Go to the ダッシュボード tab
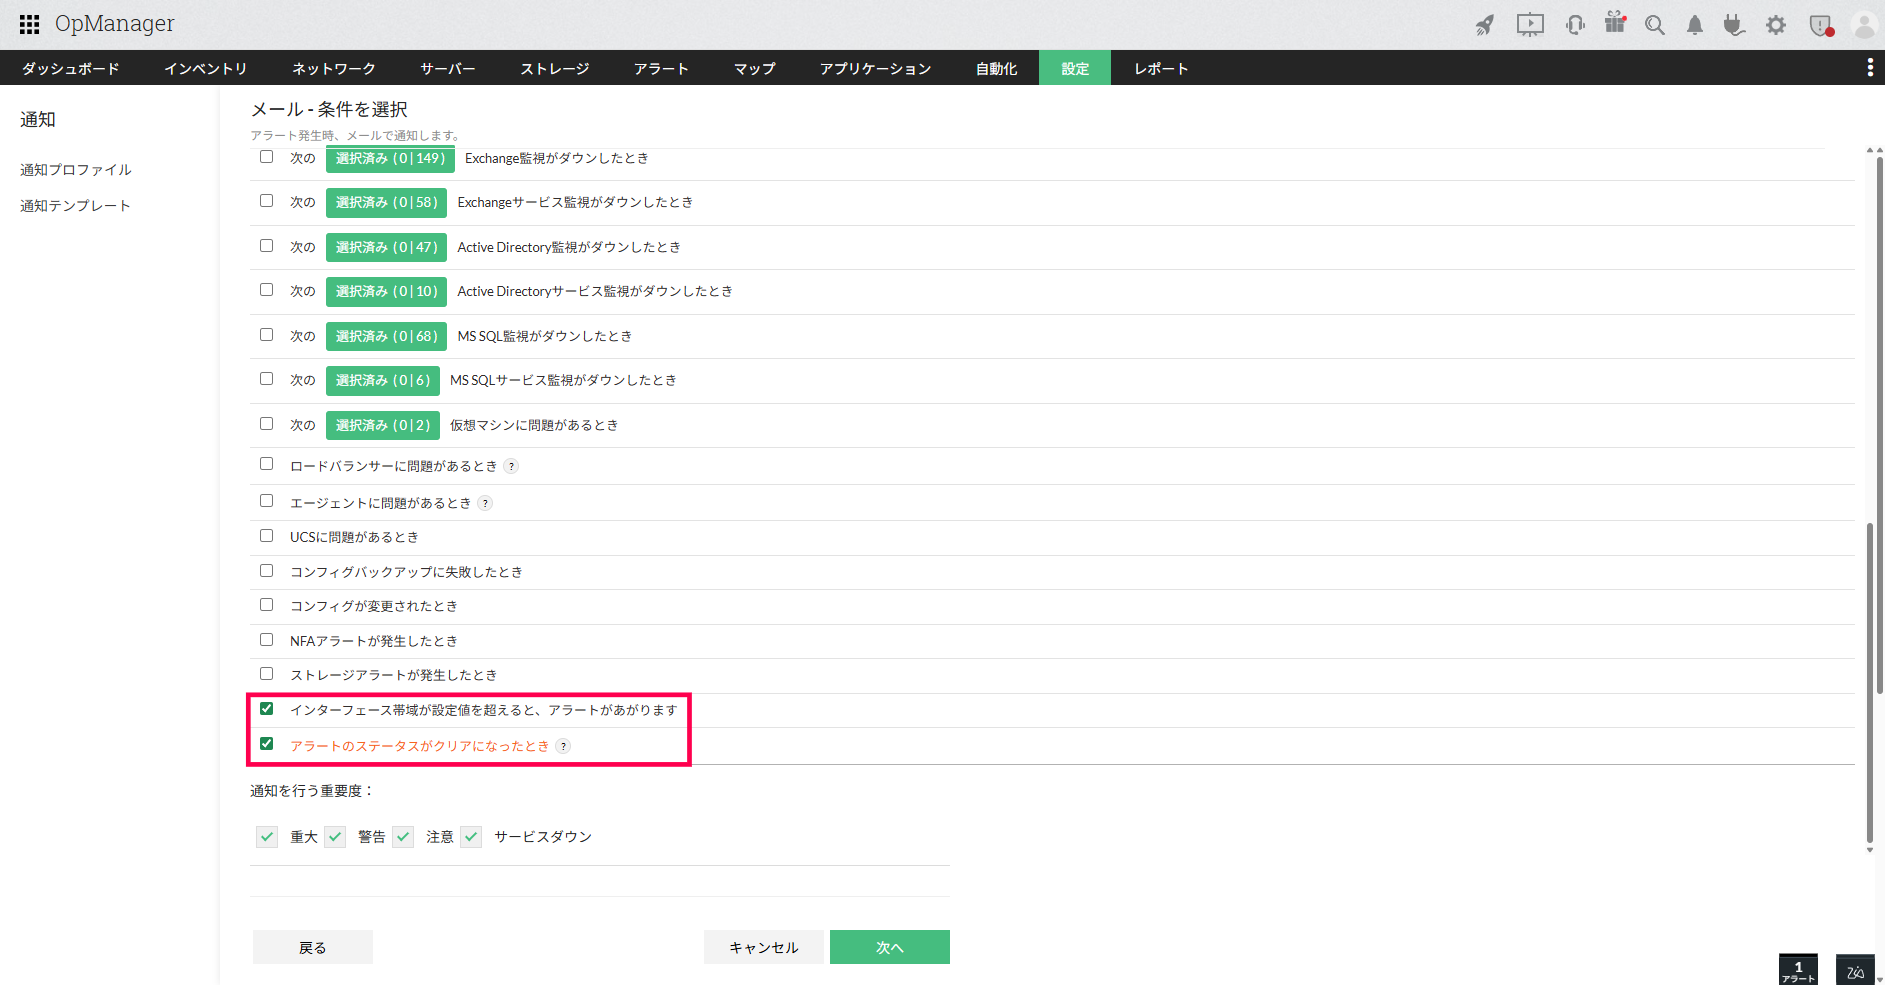 click(70, 68)
